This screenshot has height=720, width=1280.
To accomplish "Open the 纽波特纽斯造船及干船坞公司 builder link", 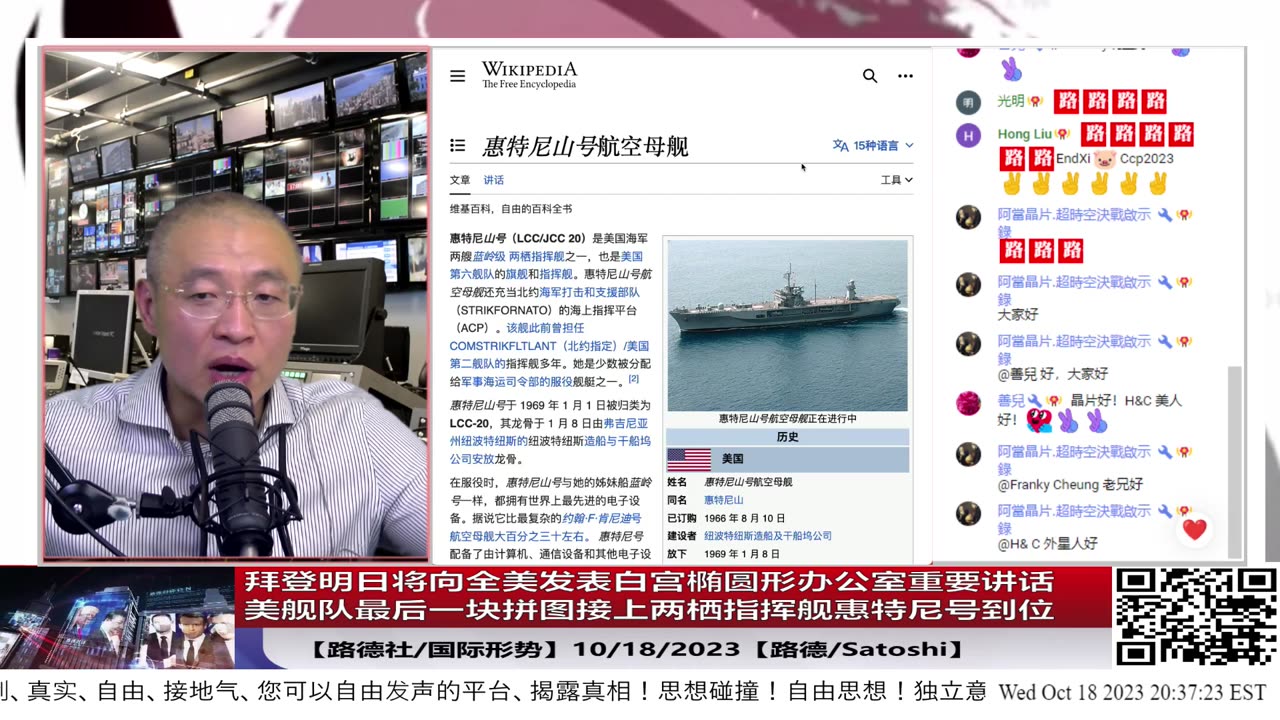I will point(768,536).
